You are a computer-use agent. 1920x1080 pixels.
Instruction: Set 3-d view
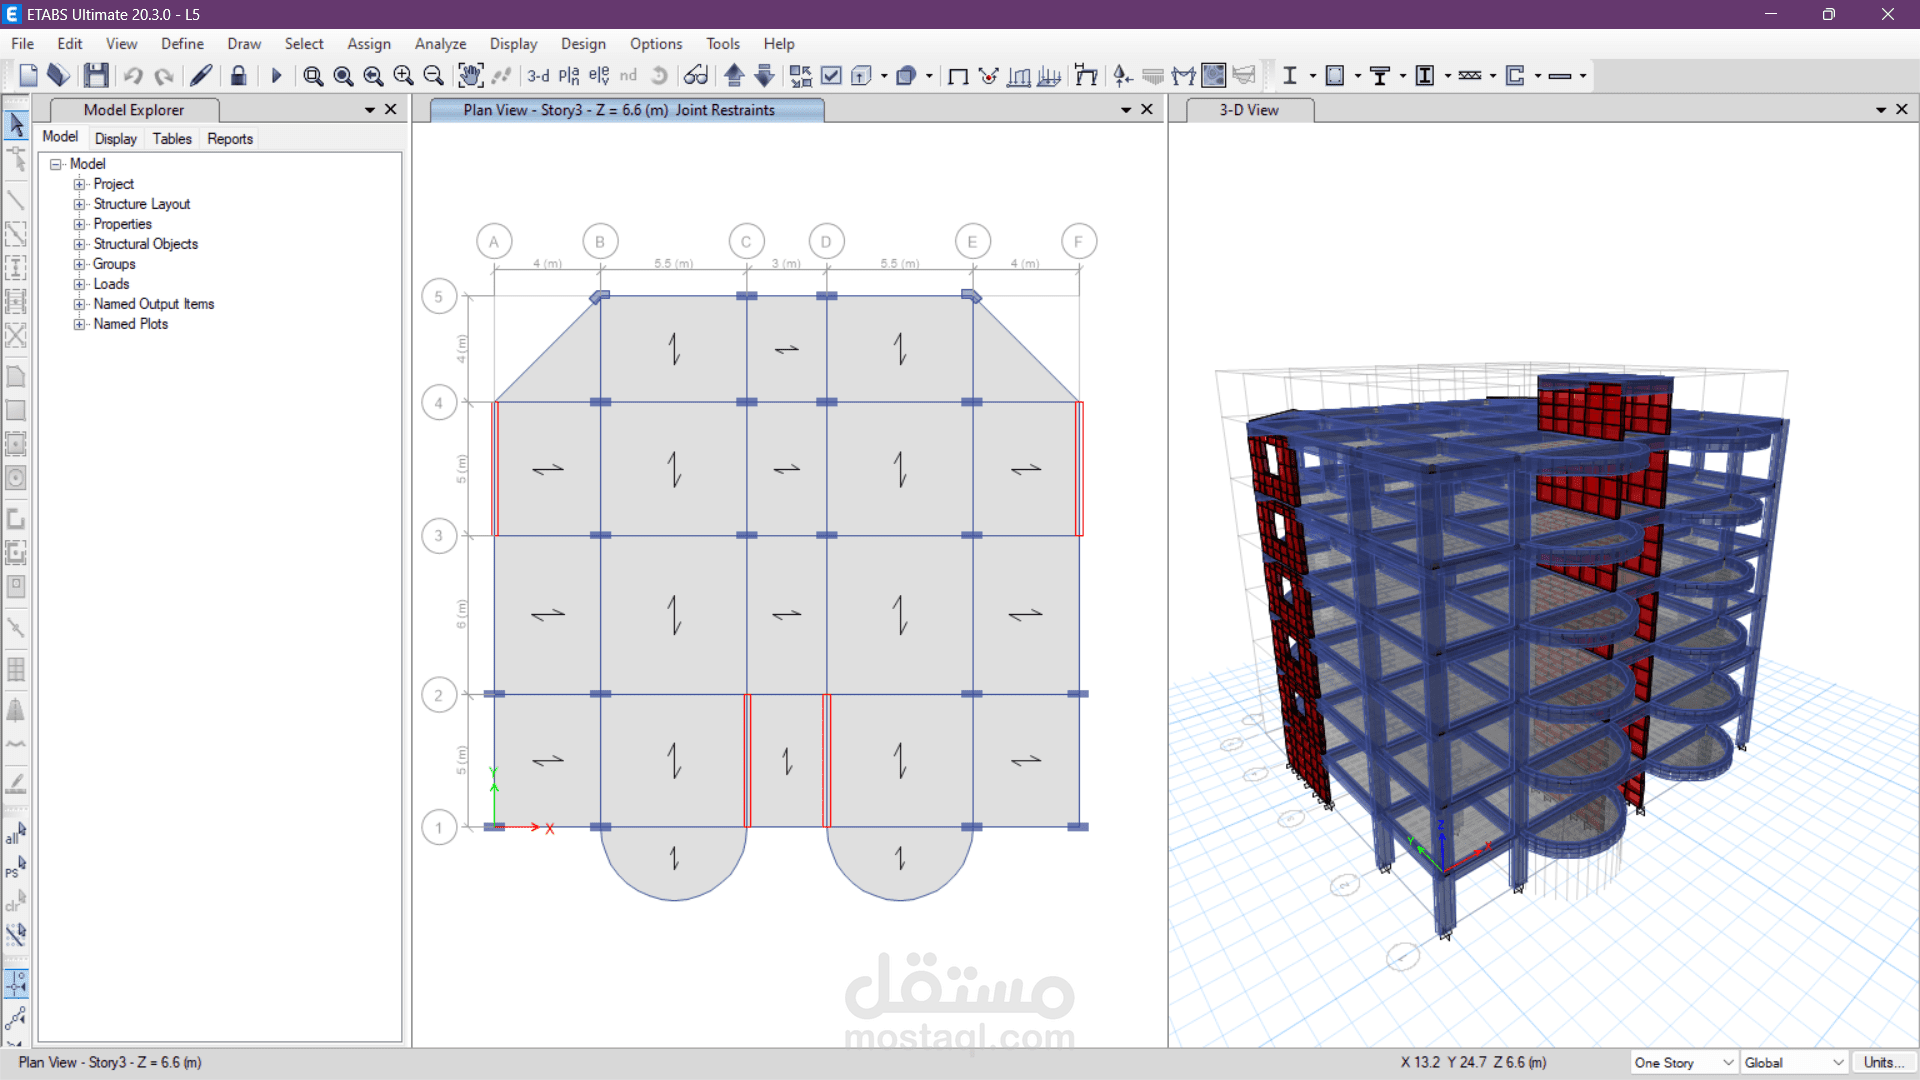538,75
